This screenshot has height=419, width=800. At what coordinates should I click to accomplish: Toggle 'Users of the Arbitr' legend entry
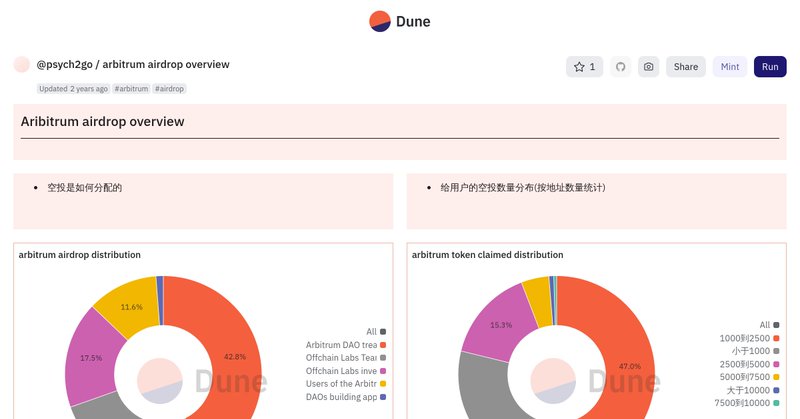click(346, 384)
